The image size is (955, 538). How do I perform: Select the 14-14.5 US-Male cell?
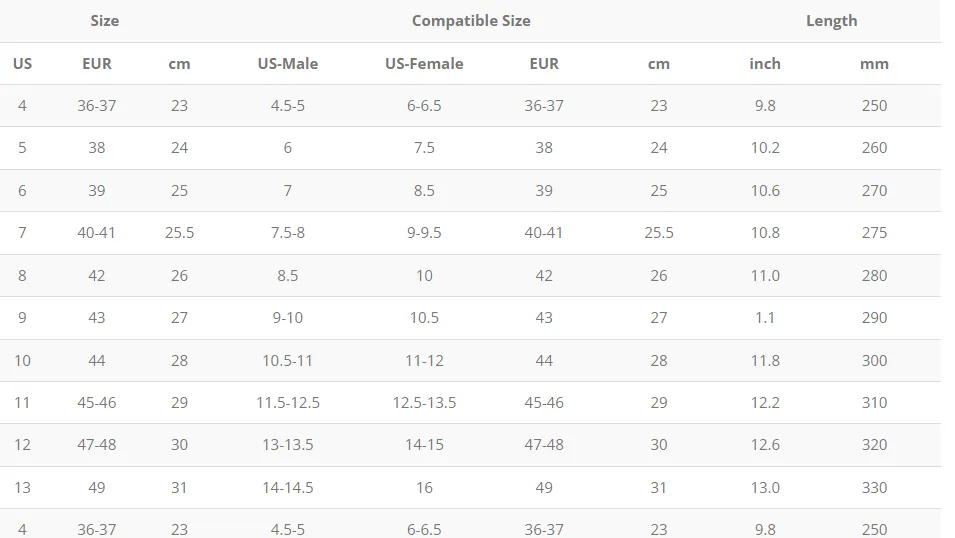287,487
